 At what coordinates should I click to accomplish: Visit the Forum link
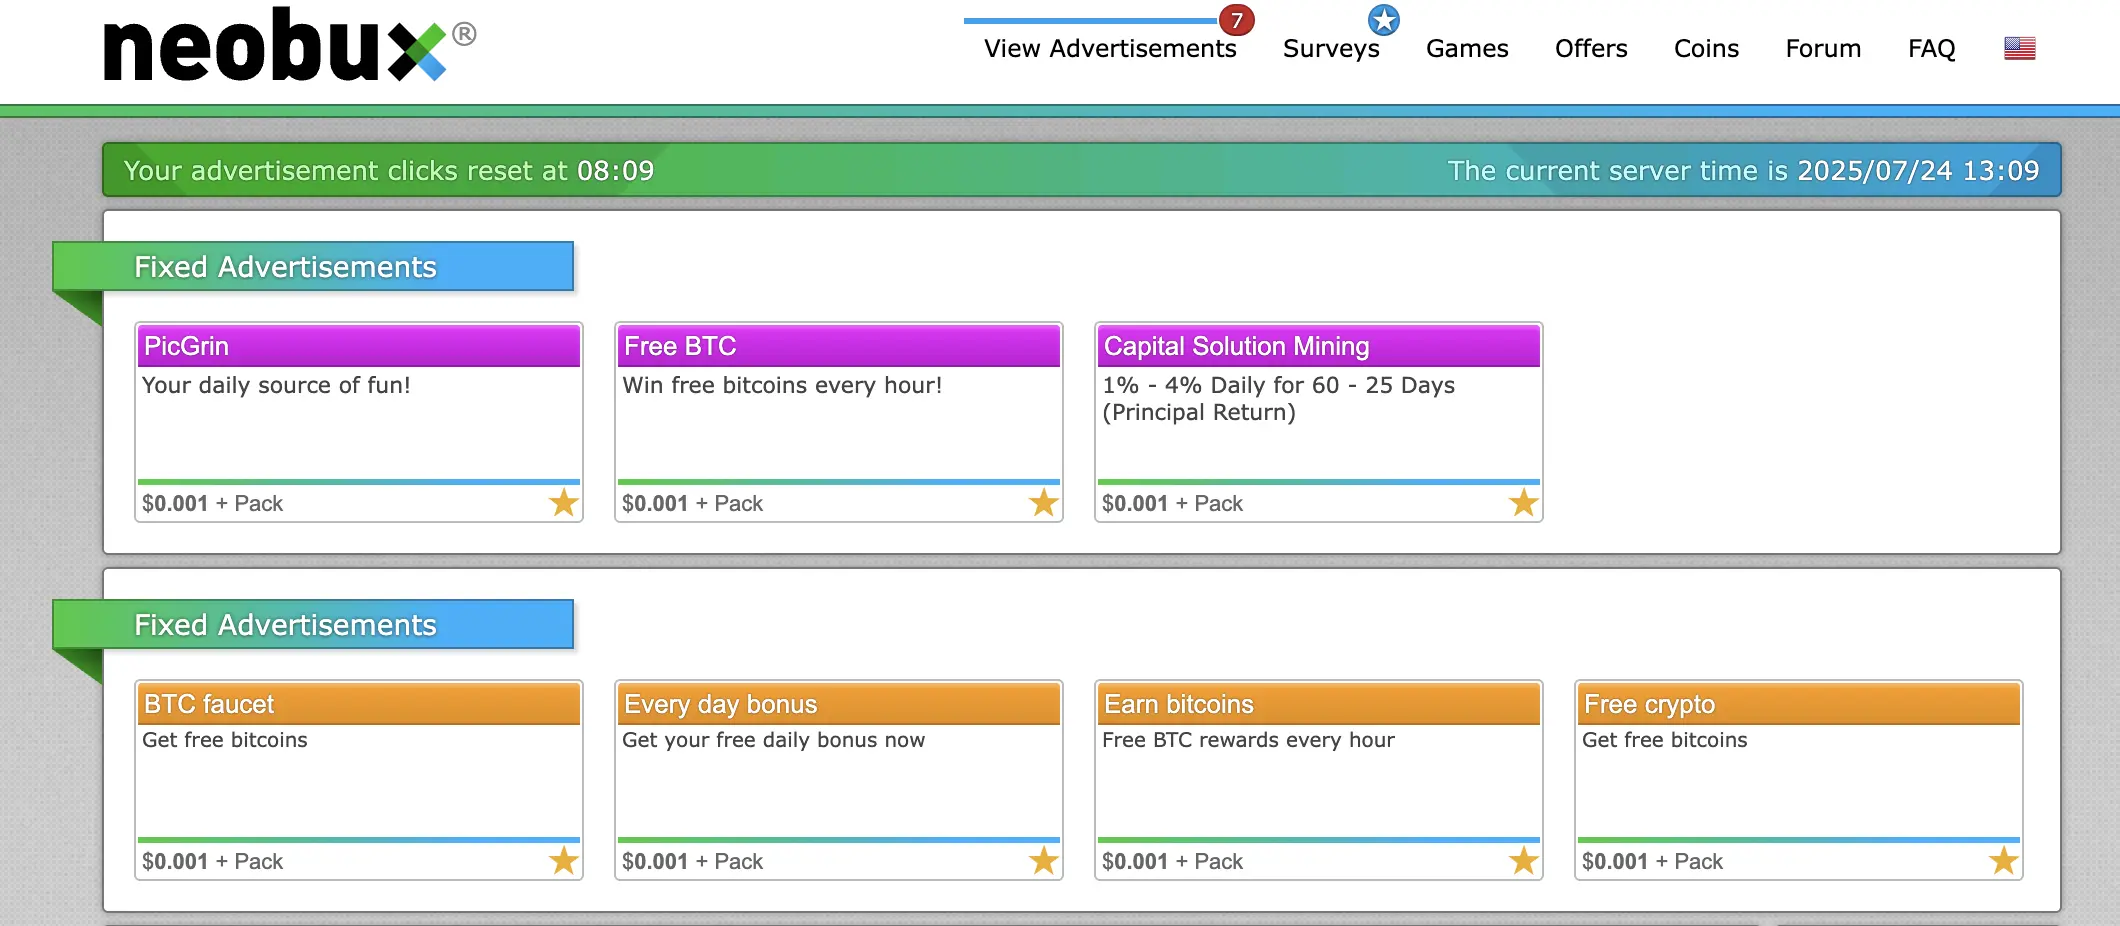tap(1823, 48)
